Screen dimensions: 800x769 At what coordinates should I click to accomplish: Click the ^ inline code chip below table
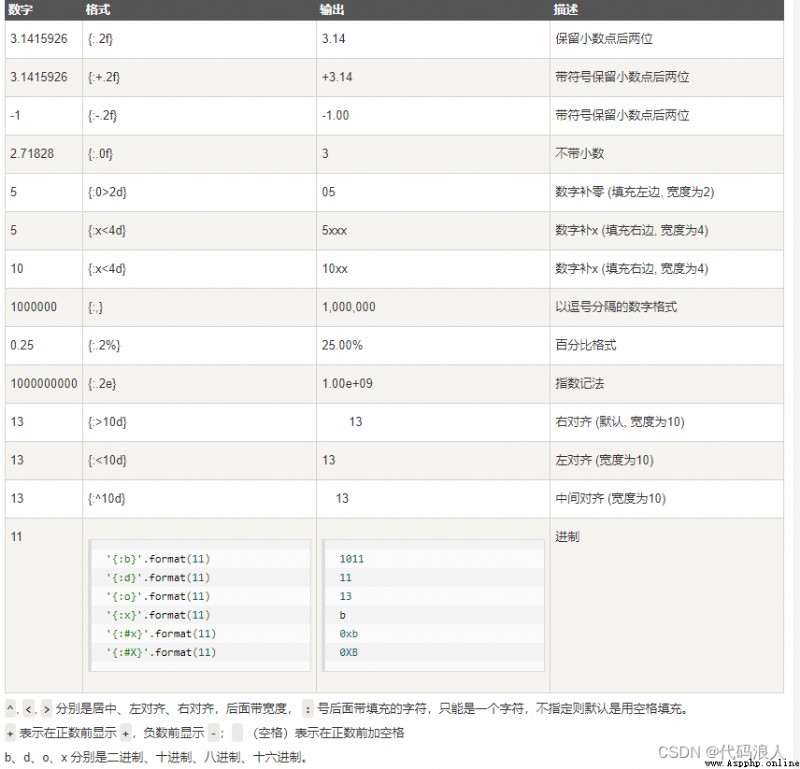(11, 708)
